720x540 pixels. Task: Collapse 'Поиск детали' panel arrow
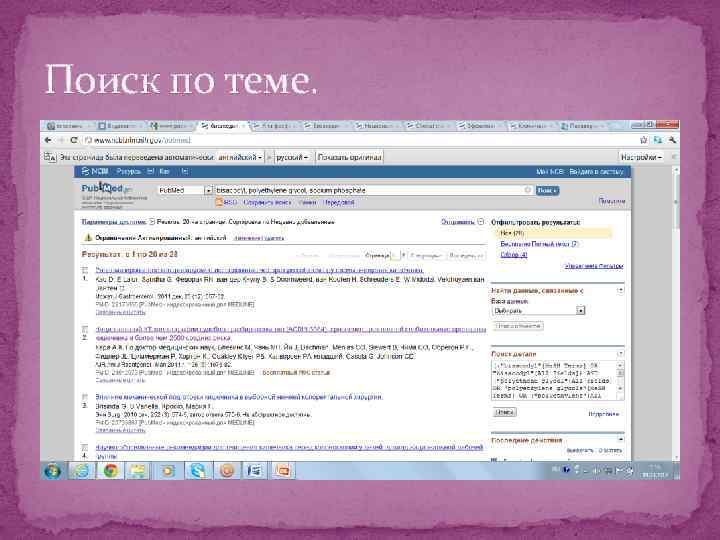click(x=620, y=354)
